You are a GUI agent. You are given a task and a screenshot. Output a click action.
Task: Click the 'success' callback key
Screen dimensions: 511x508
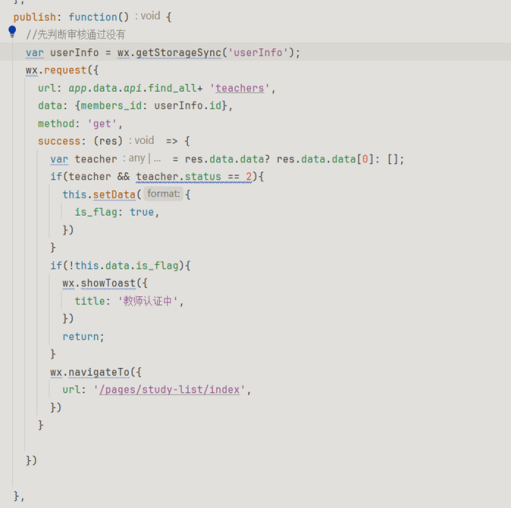pos(59,141)
